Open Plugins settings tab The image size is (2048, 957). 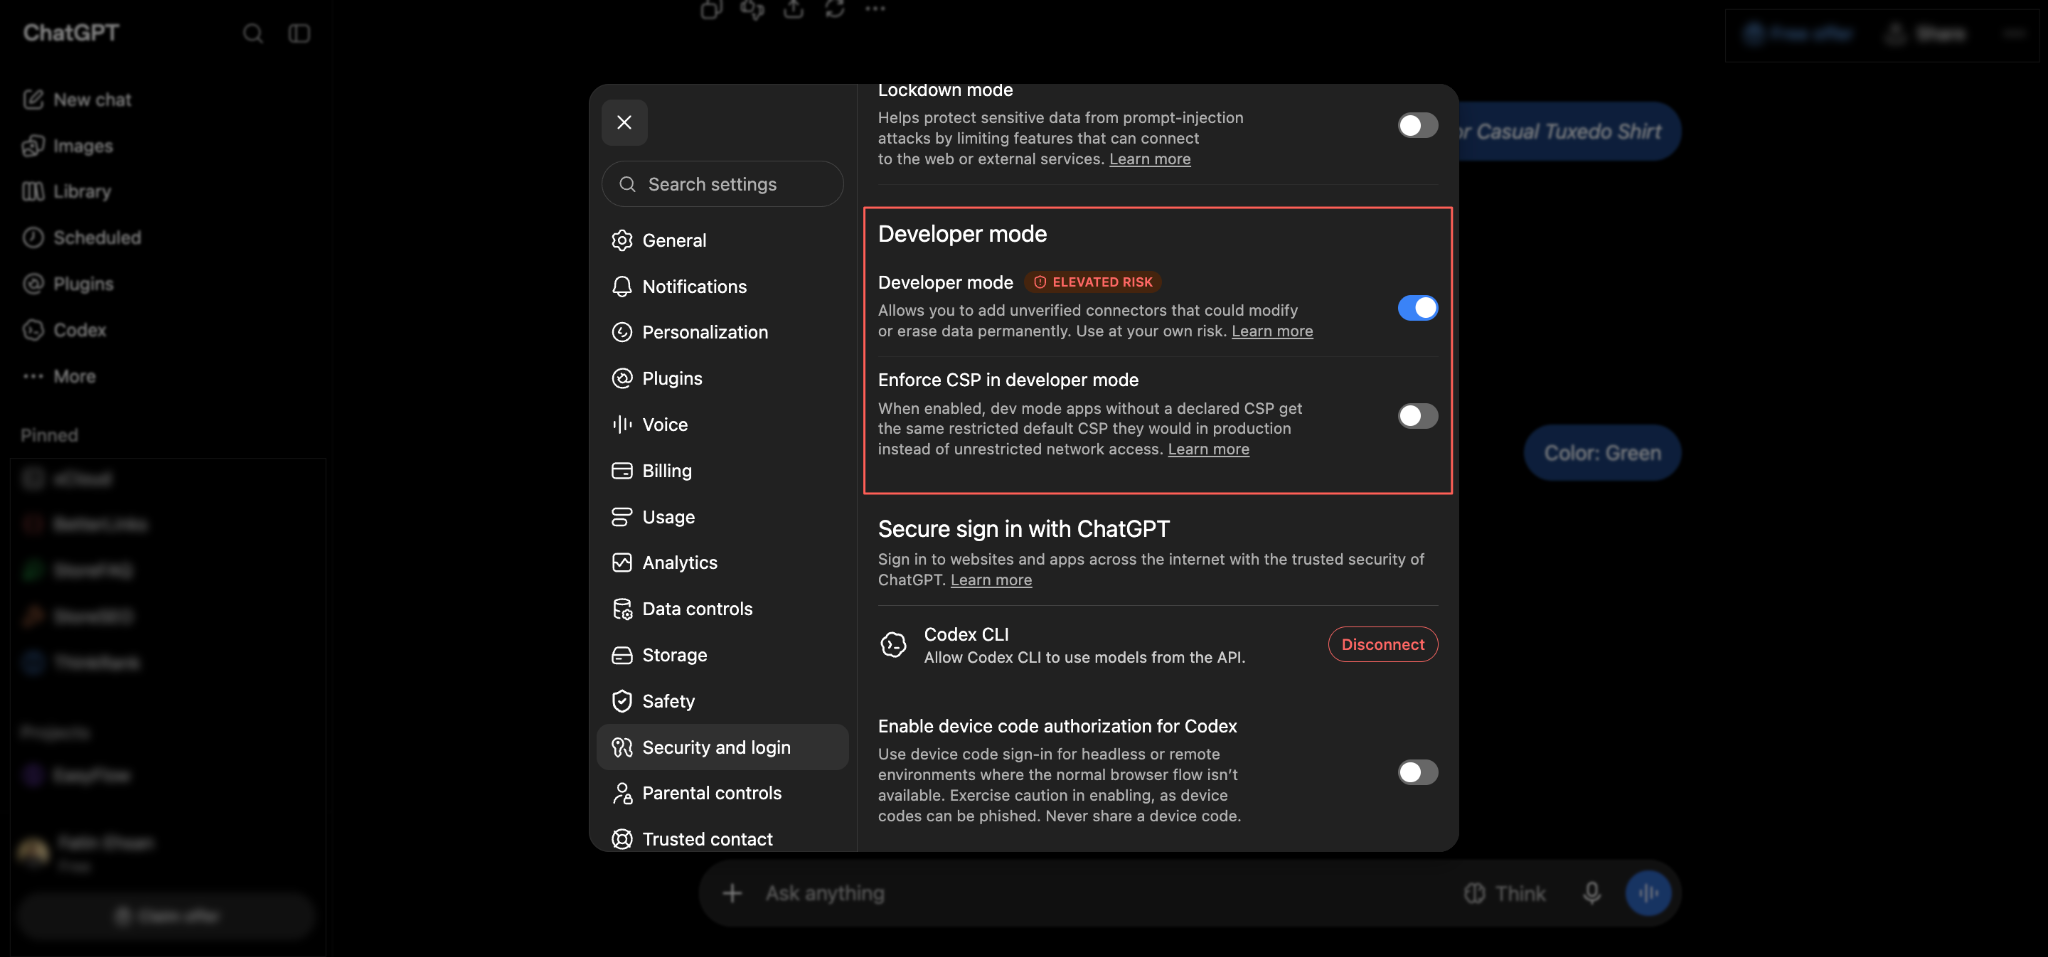click(722, 378)
